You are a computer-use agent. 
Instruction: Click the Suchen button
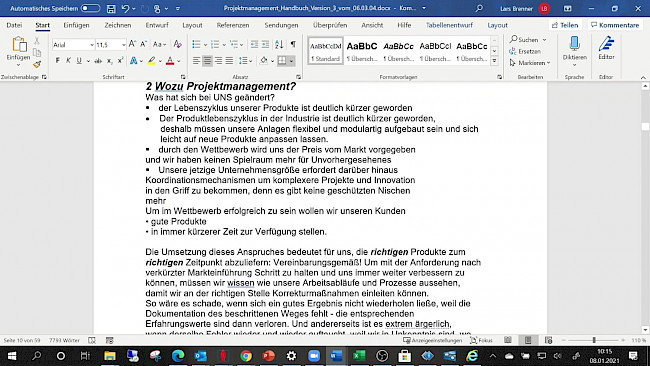point(524,40)
